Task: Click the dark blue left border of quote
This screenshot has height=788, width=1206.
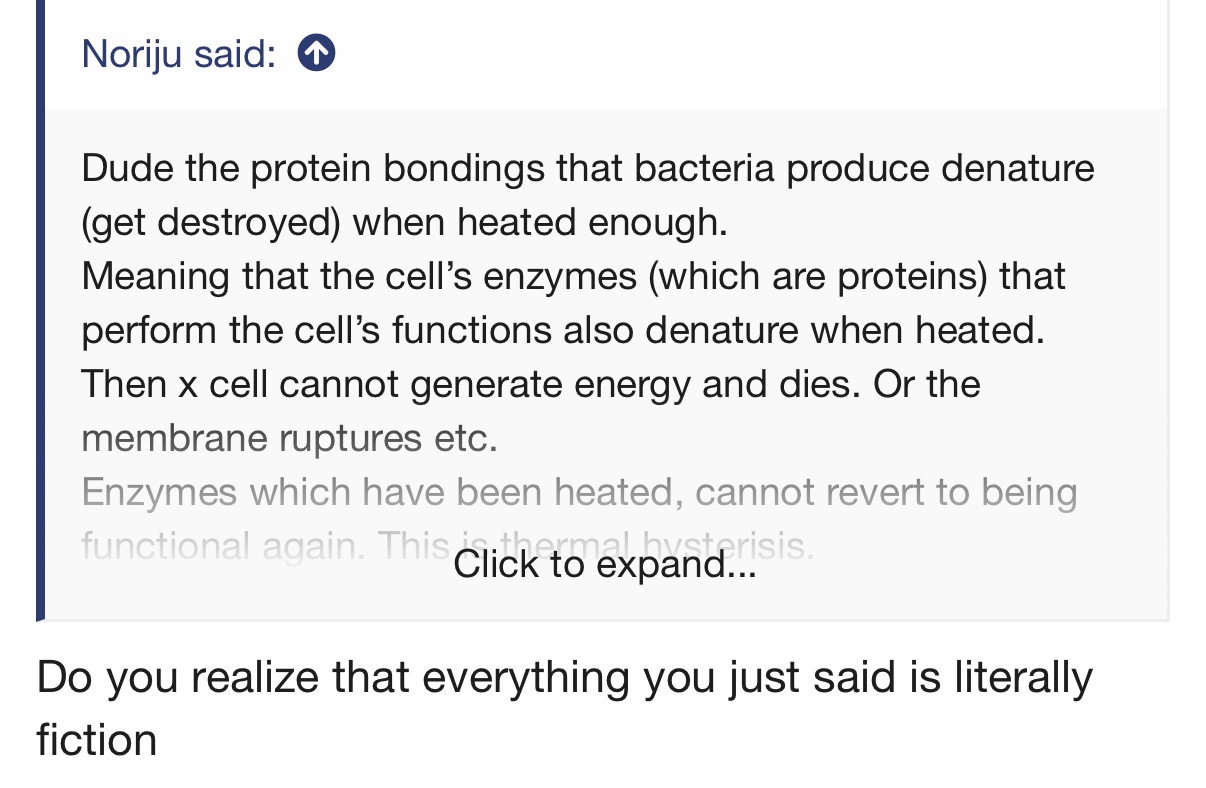Action: 40,310
